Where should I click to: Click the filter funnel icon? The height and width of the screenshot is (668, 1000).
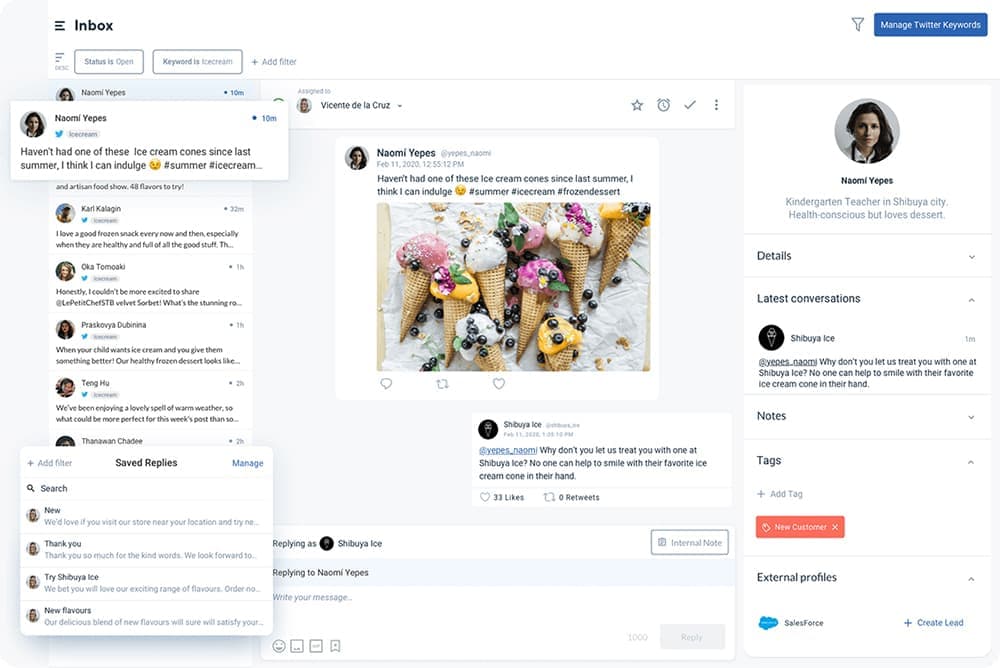[857, 25]
